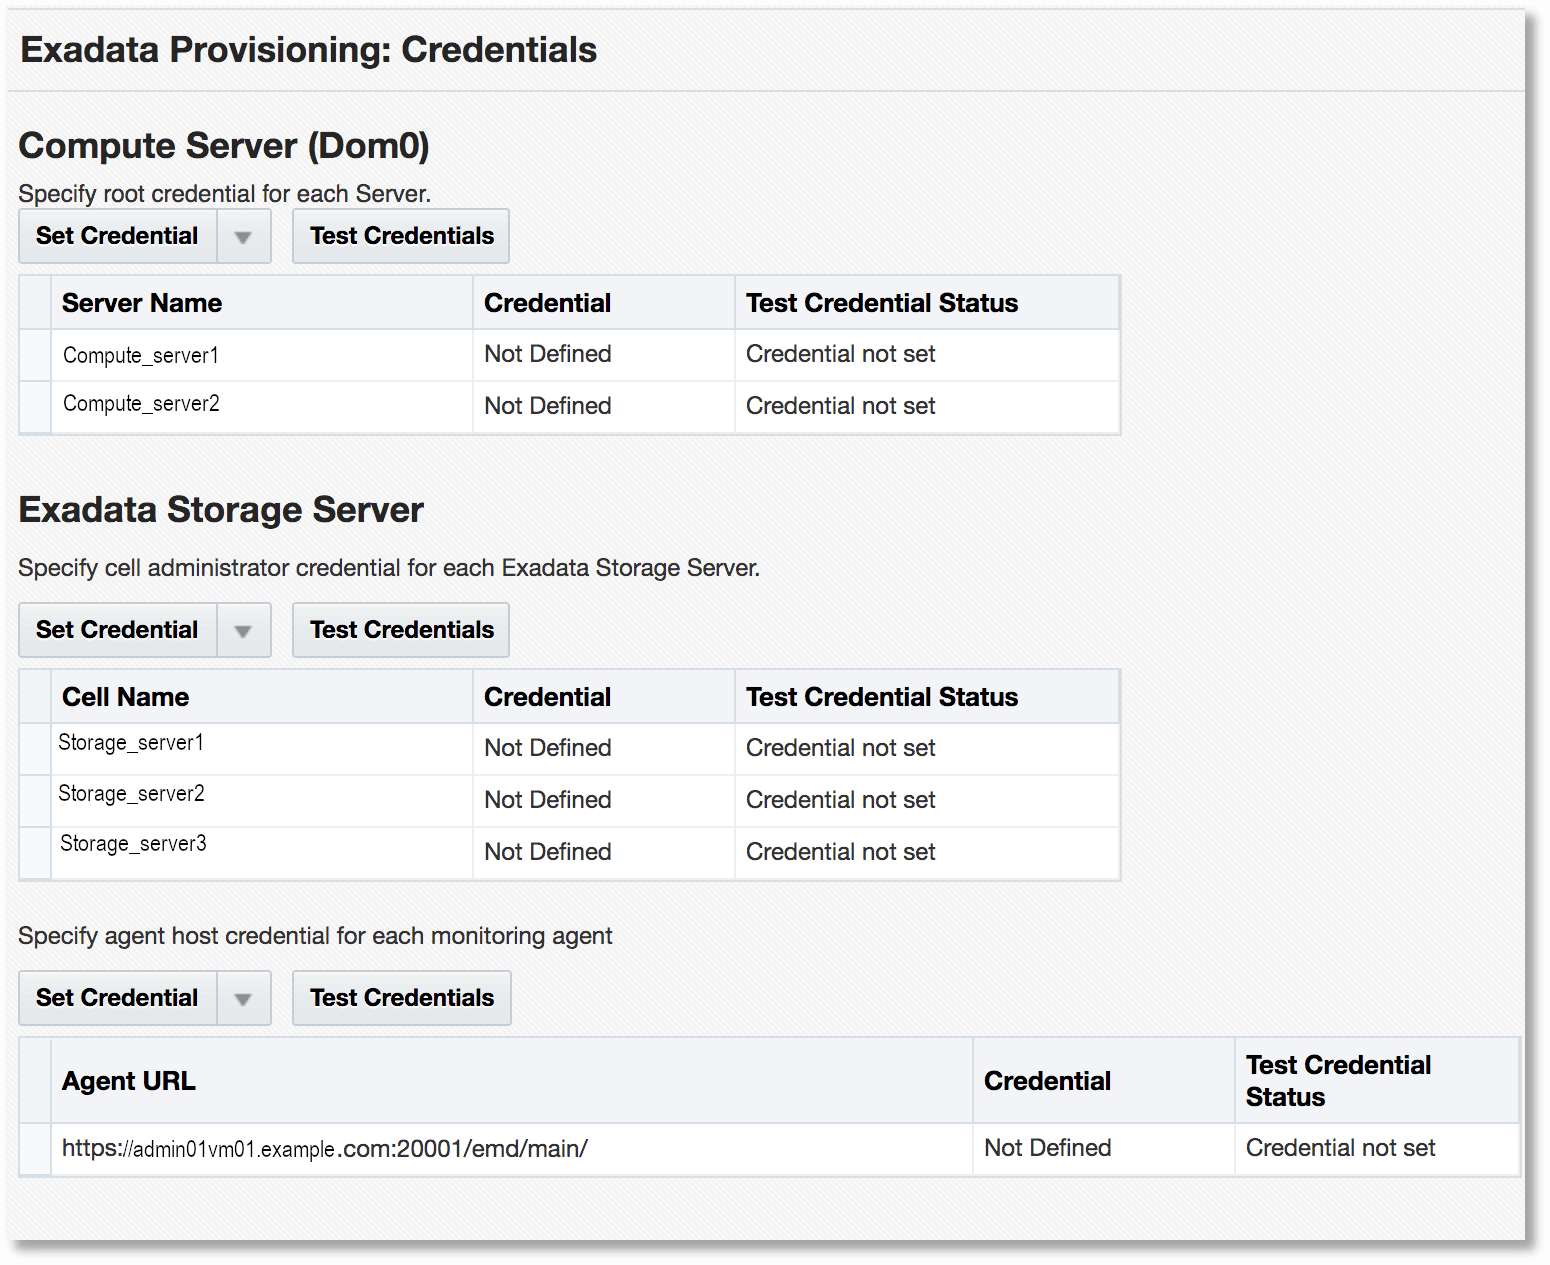Click Test Credentials under Compute Server section
The image size is (1550, 1265).
pos(400,236)
